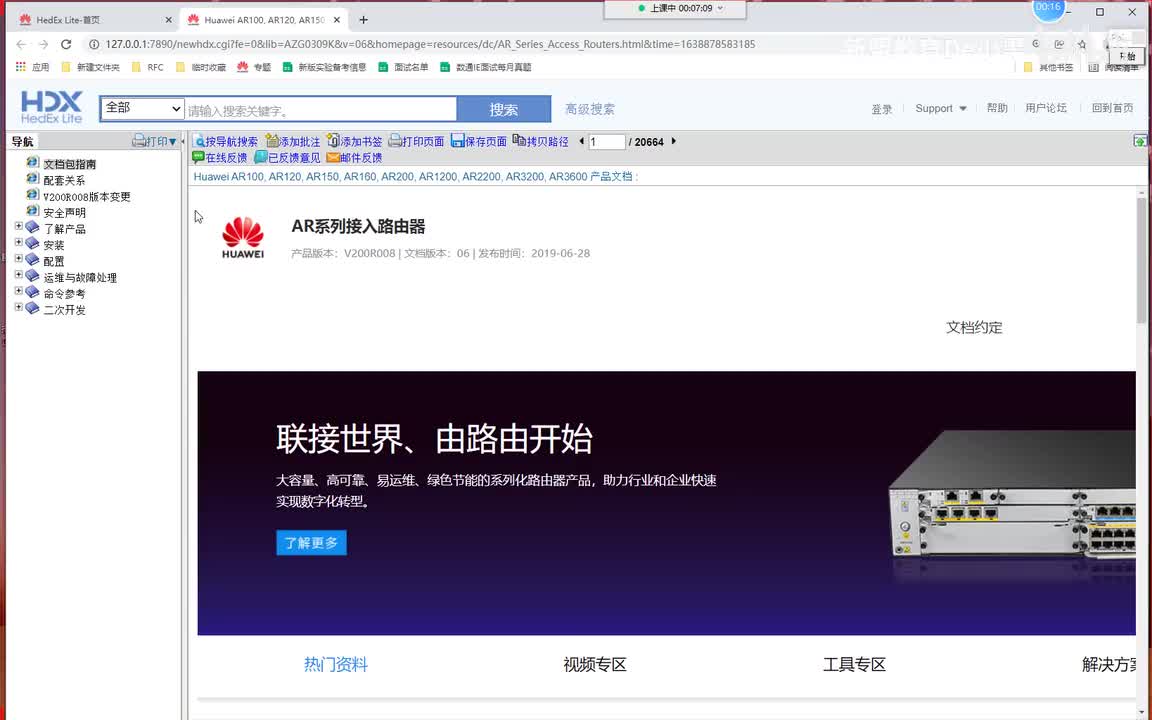Click the 回到首页 return home link
The image size is (1152, 720).
point(1112,108)
